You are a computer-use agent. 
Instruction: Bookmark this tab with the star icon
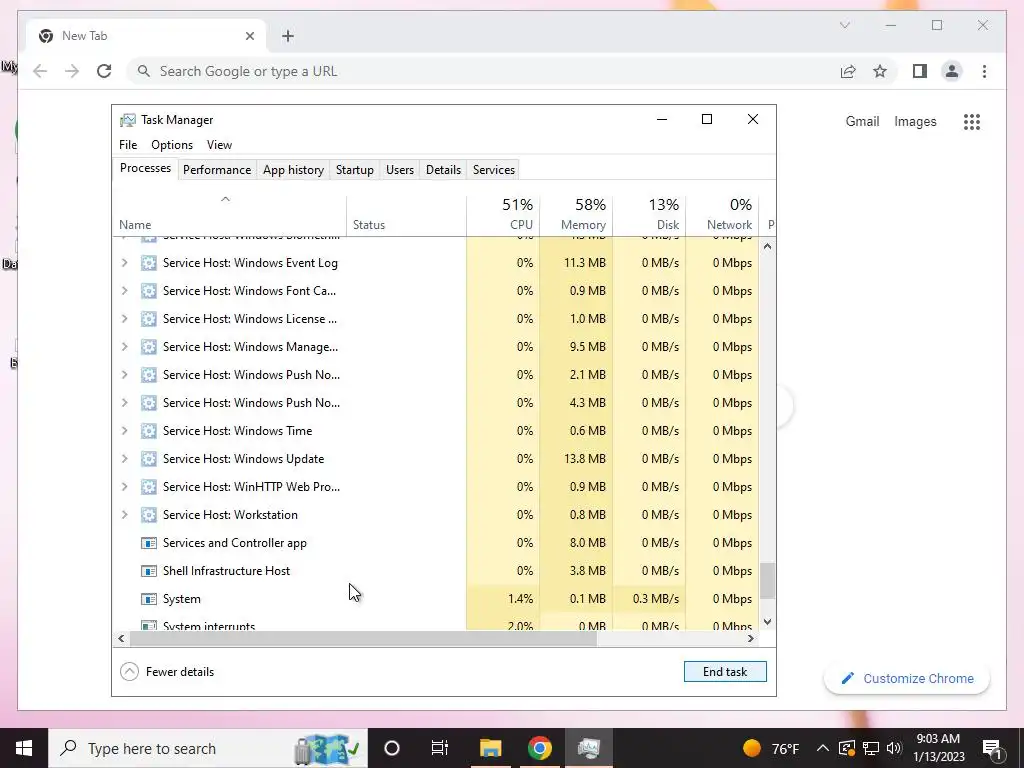point(880,71)
